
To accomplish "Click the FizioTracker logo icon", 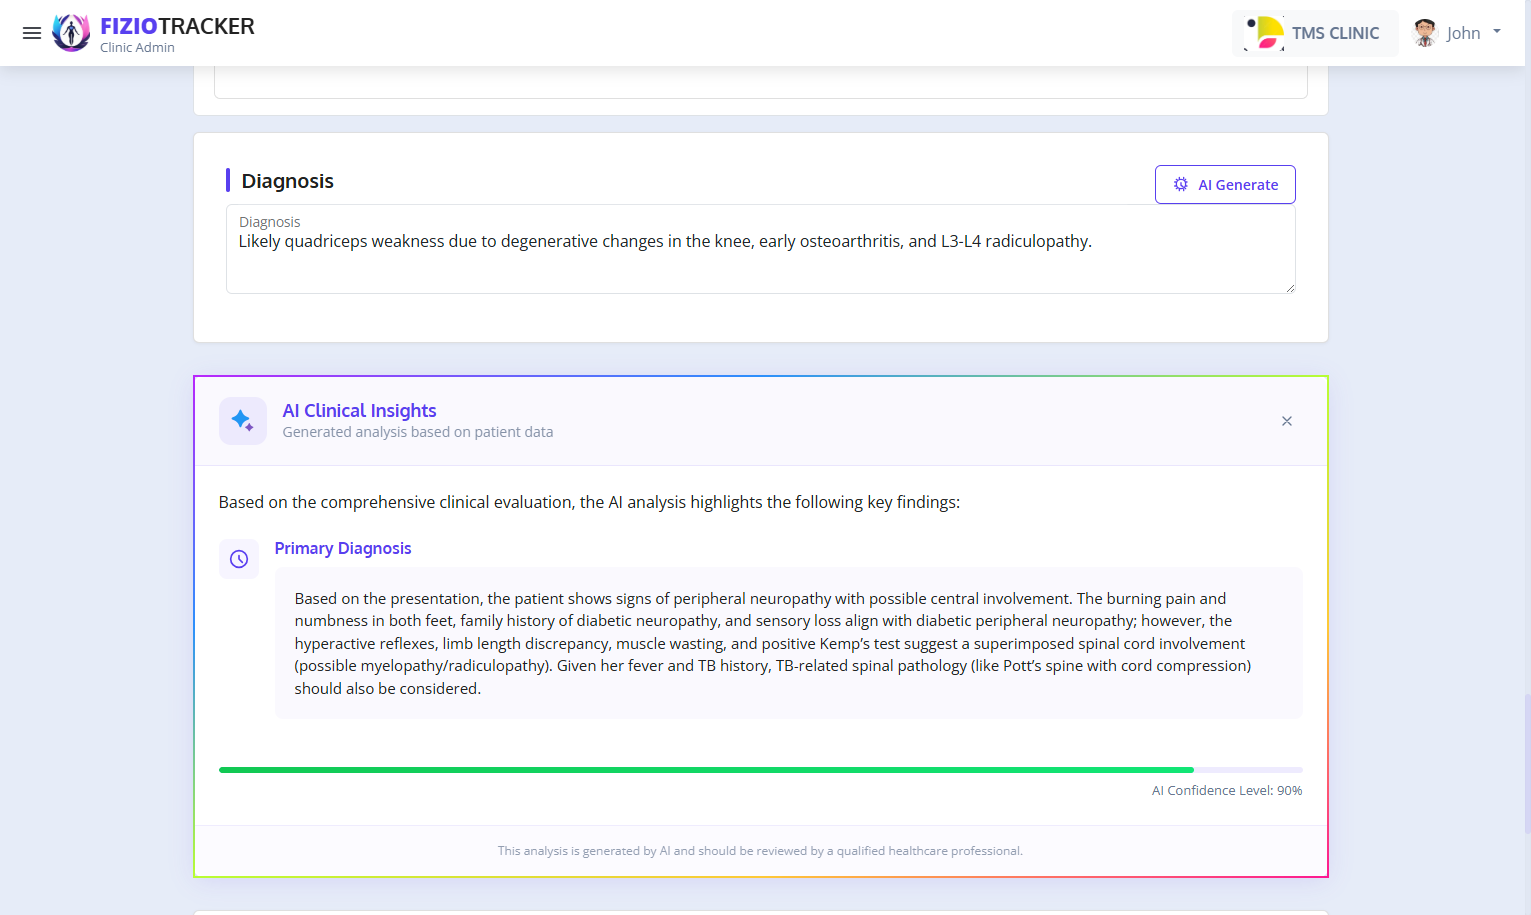I will (70, 32).
